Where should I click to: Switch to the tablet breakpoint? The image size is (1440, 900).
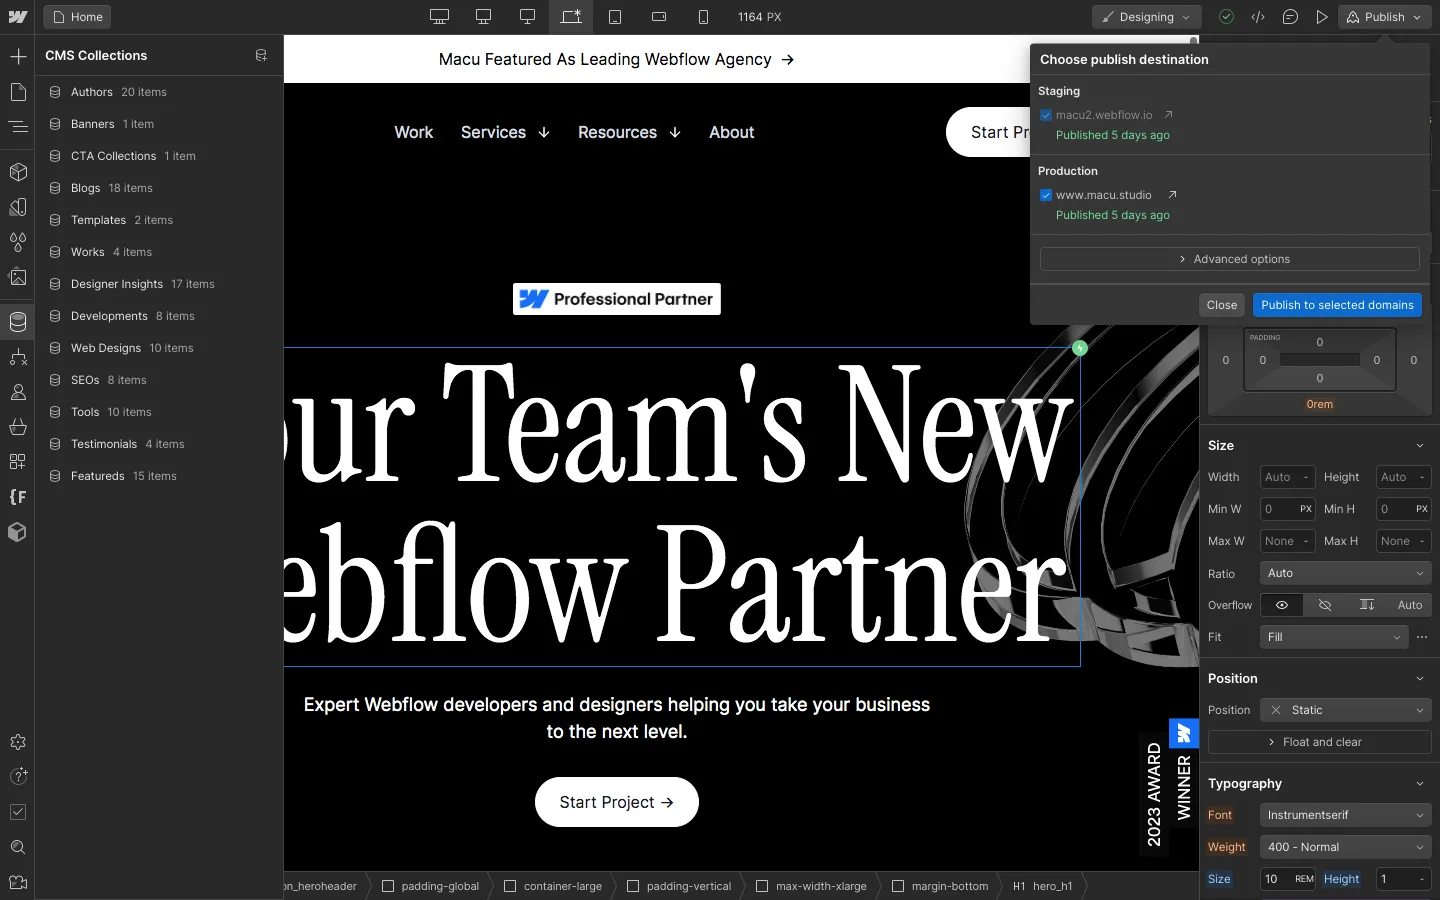coord(616,17)
